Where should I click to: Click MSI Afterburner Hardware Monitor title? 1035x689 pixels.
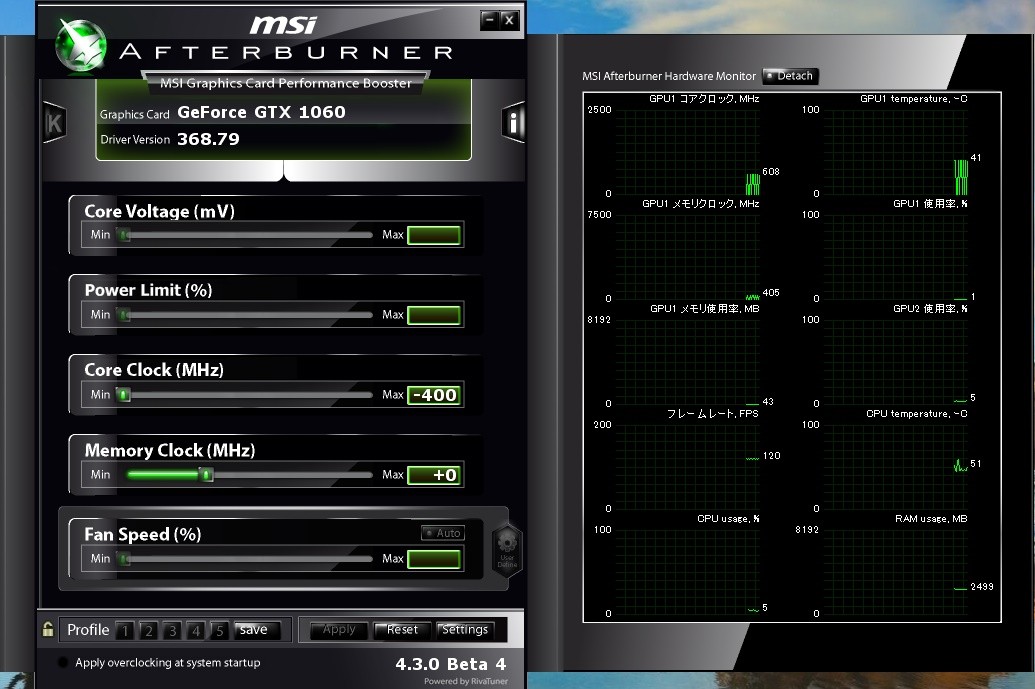pyautogui.click(x=669, y=77)
